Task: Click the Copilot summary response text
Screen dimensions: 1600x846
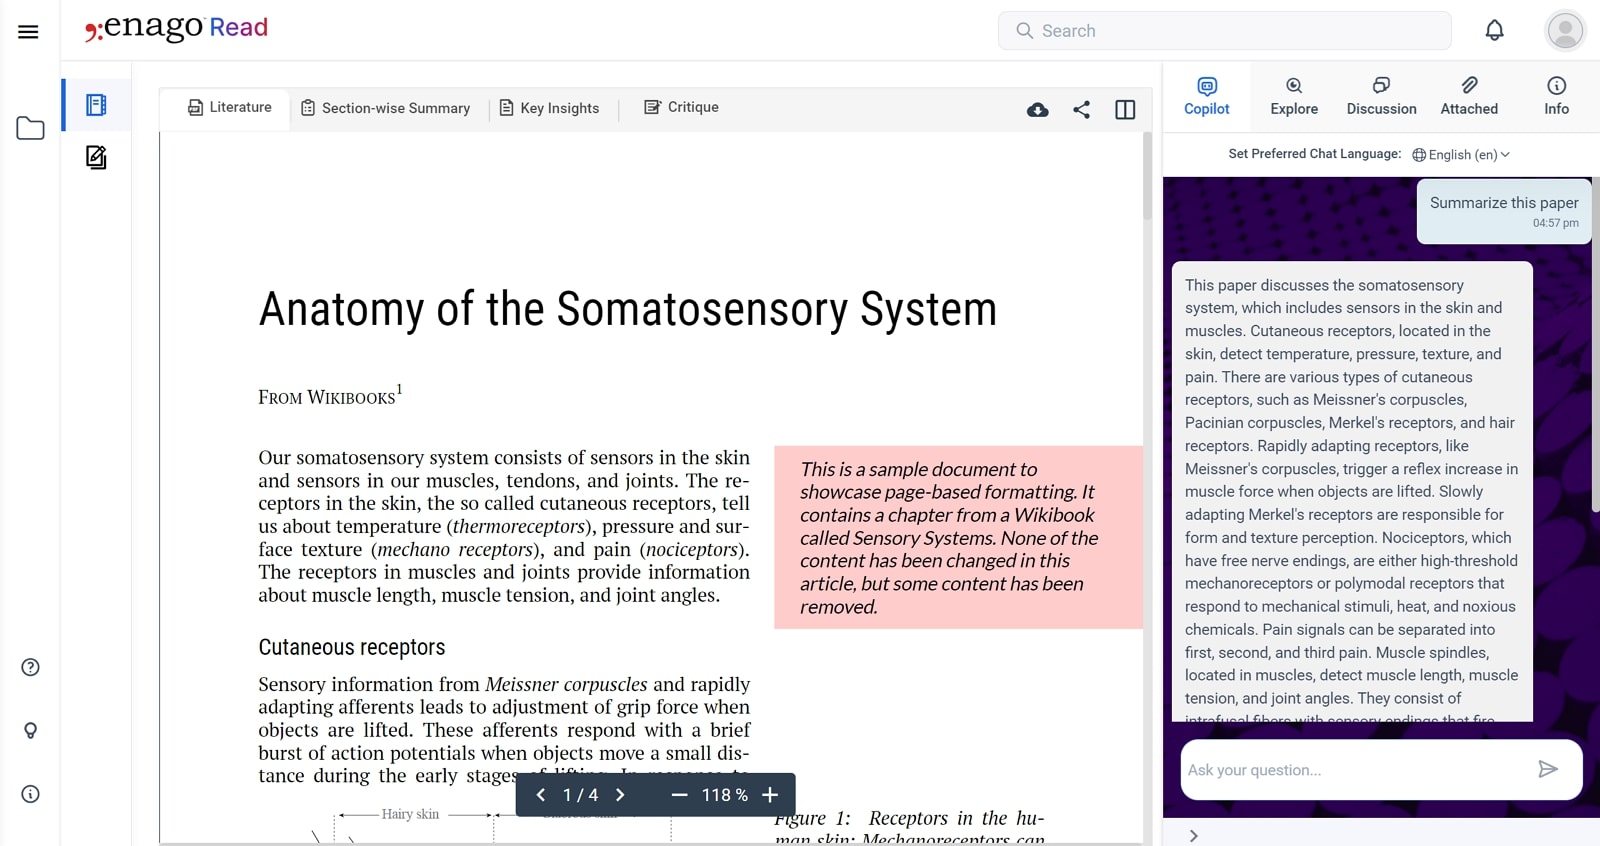Action: pyautogui.click(x=1352, y=491)
